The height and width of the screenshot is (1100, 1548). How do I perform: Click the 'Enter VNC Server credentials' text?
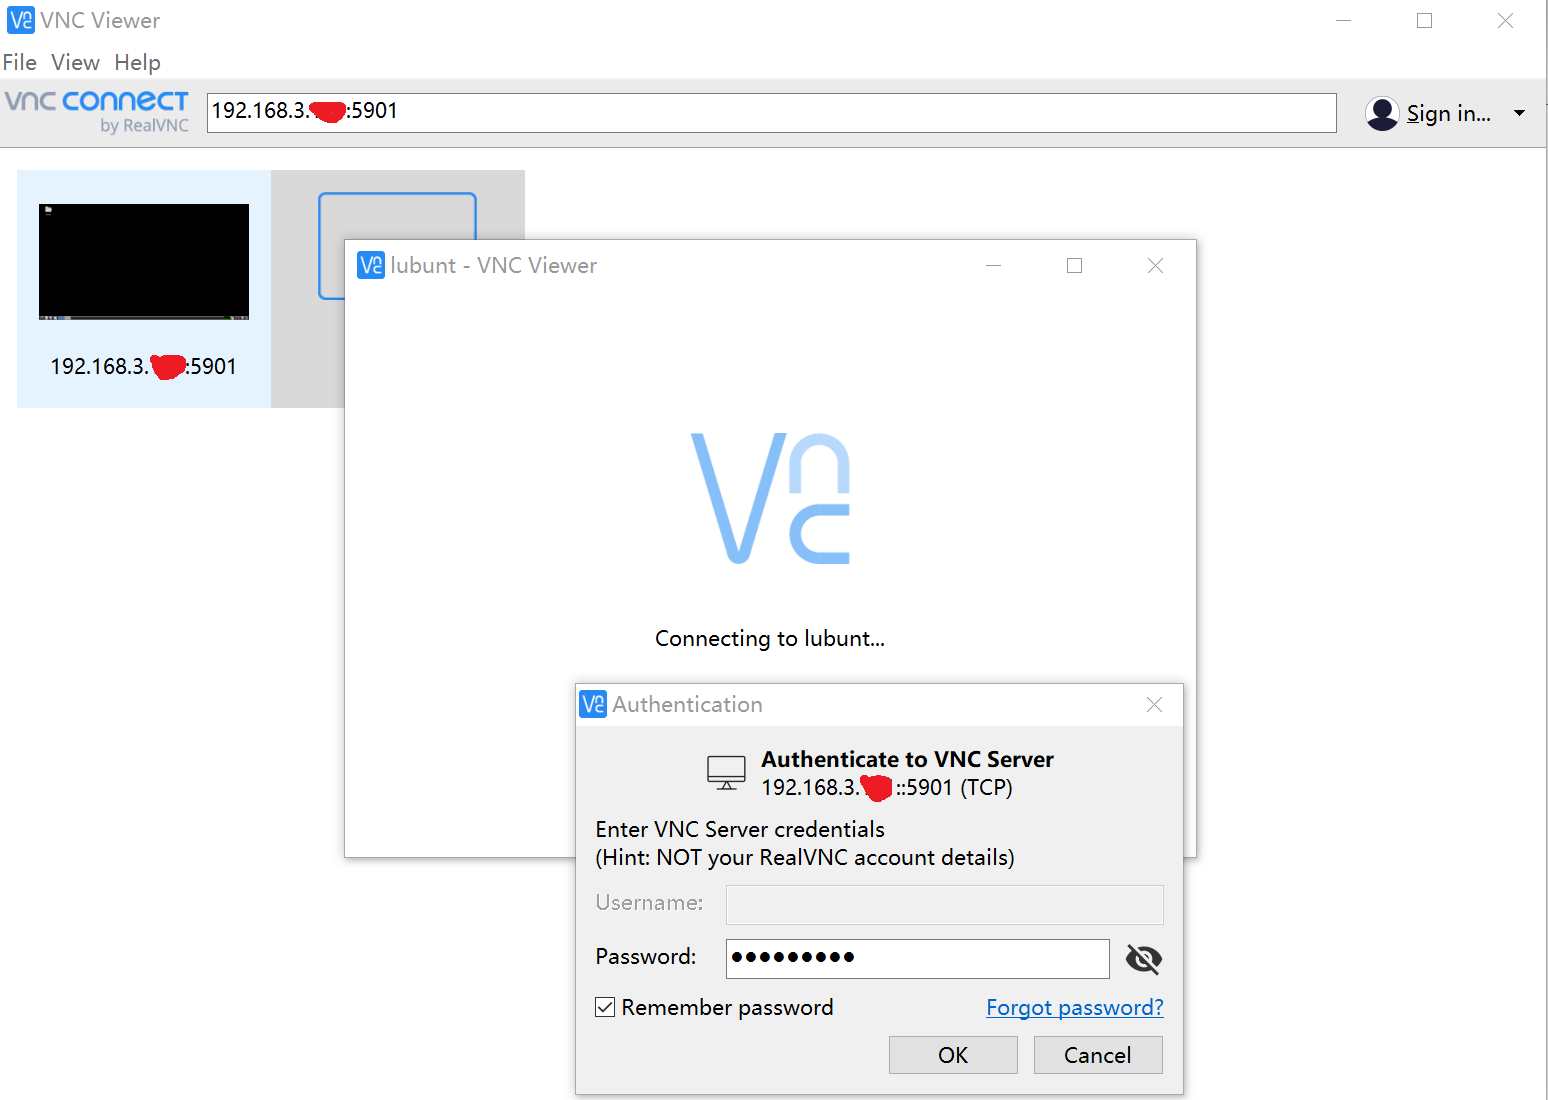(x=740, y=829)
